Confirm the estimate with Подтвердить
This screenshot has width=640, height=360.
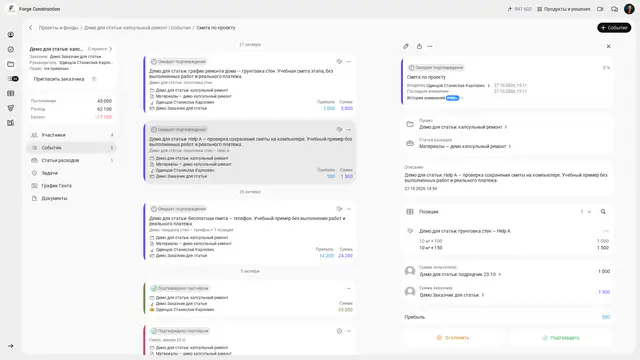pyautogui.click(x=560, y=338)
